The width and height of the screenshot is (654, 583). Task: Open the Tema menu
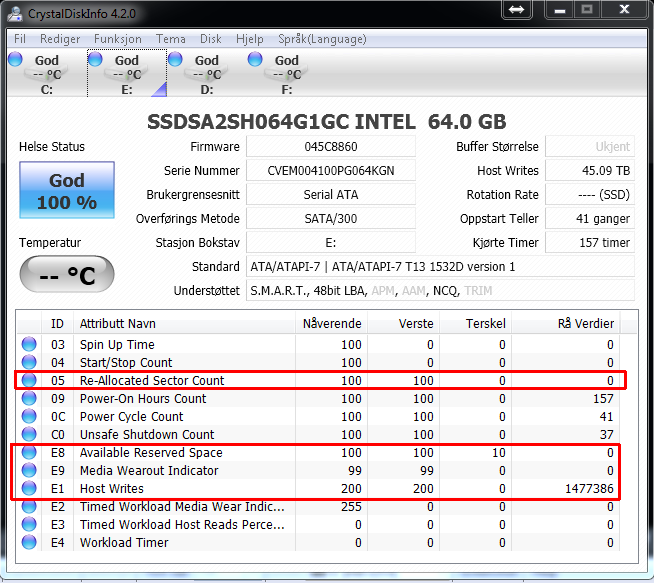171,39
